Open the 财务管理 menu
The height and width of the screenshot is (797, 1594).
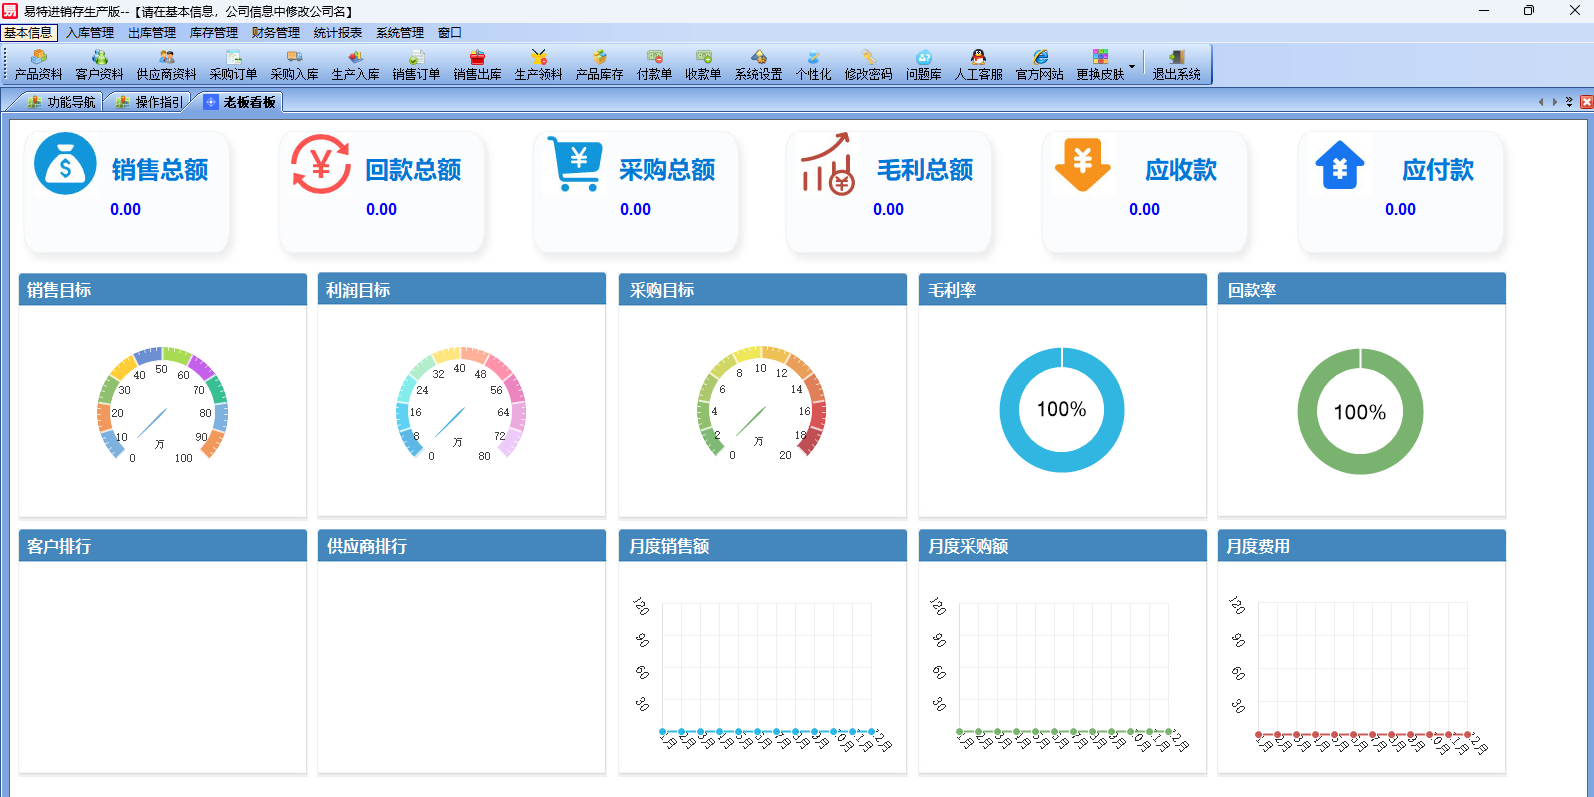pyautogui.click(x=275, y=33)
